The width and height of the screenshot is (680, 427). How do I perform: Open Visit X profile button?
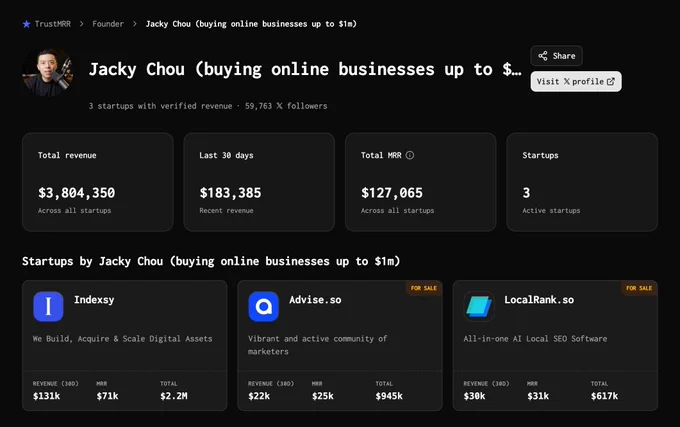[576, 81]
